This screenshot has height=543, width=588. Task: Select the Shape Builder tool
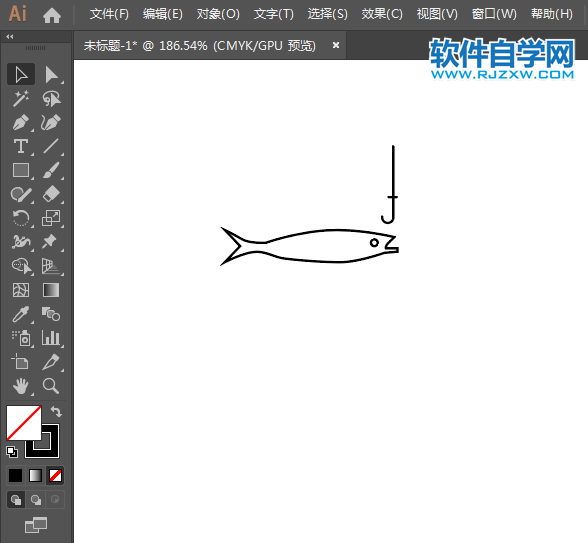(x=21, y=266)
